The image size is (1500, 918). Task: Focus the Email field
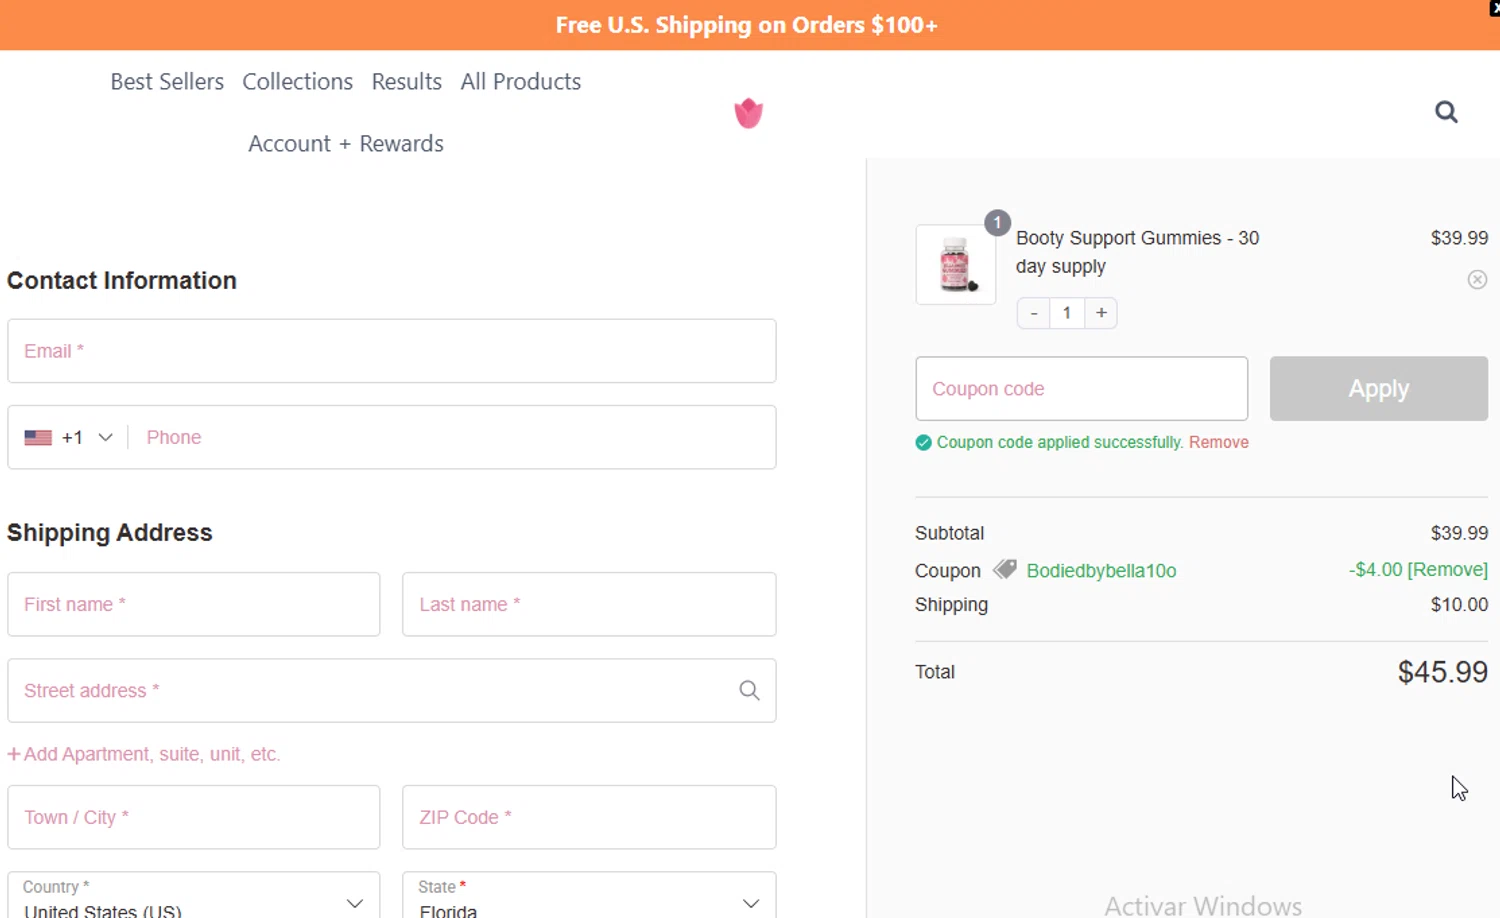point(392,351)
